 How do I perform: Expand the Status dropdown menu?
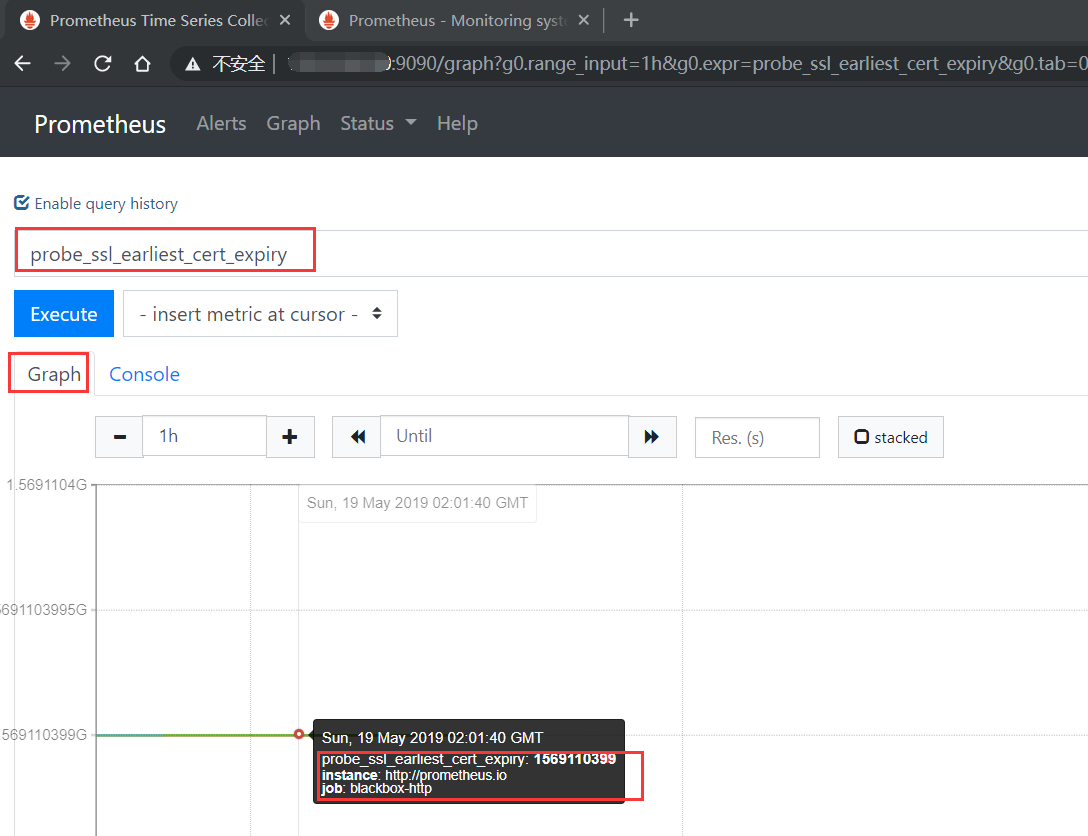pyautogui.click(x=378, y=123)
